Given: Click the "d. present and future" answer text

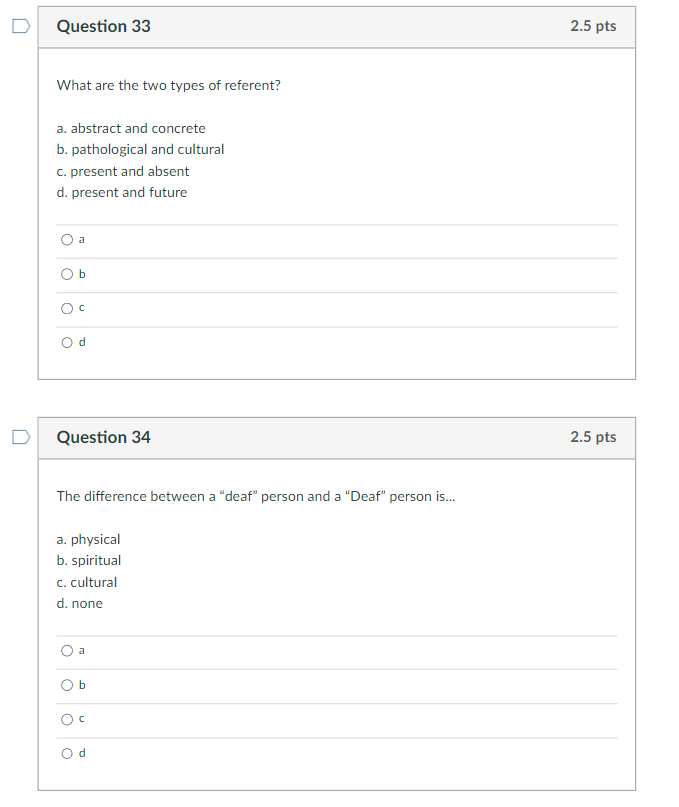Looking at the screenshot, I should (x=122, y=192).
